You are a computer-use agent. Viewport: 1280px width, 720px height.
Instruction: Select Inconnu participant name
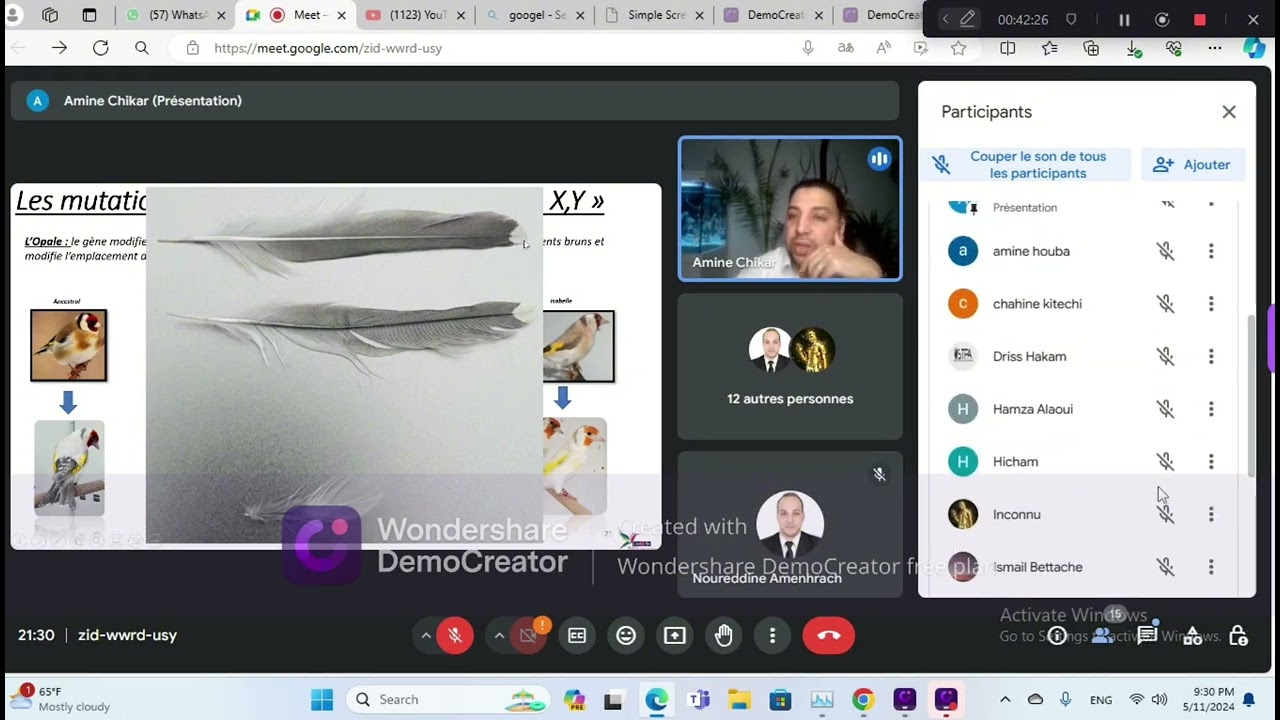pyautogui.click(x=1017, y=514)
